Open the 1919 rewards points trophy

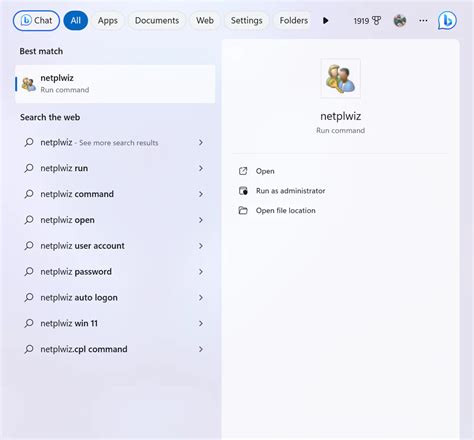367,21
